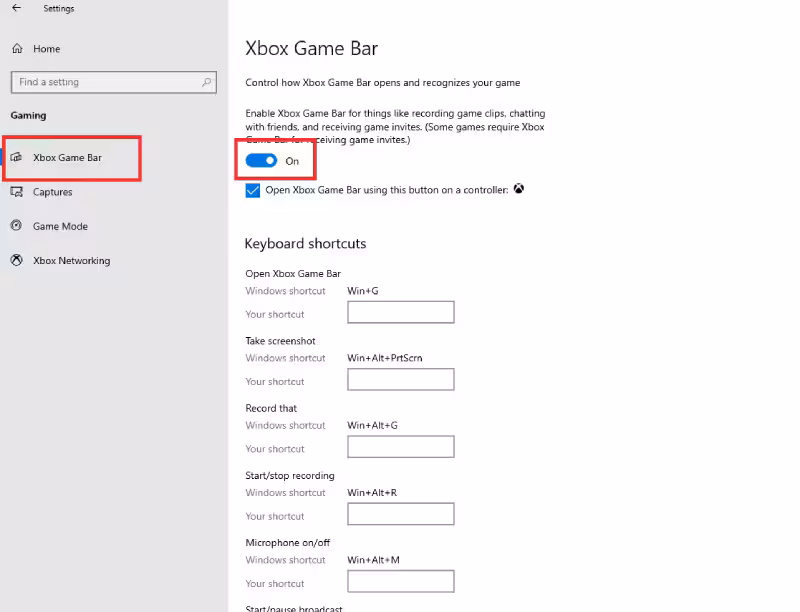Viewport: 800px width, 612px height.
Task: Click the Xbox Game Bar page title
Action: (x=312, y=48)
